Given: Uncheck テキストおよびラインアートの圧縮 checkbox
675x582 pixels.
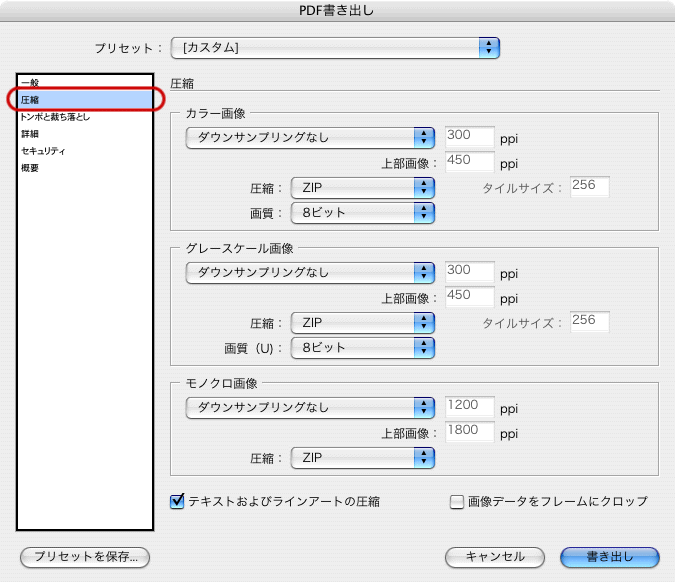Looking at the screenshot, I should (177, 502).
